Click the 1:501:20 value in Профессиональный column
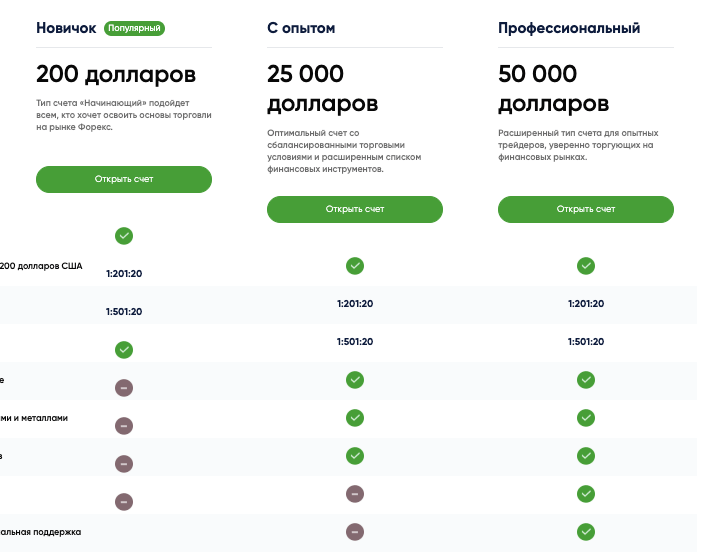This screenshot has height=560, width=710. [586, 342]
